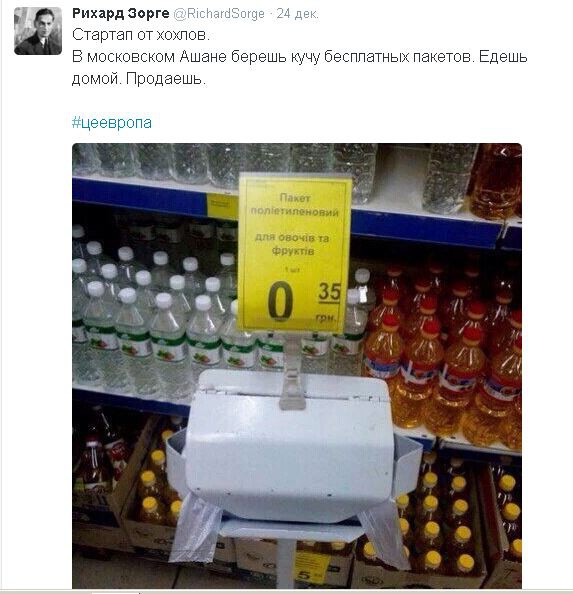Click the words домой. Продаешь.
Viewport: 573px width, 594px height.
139,79
